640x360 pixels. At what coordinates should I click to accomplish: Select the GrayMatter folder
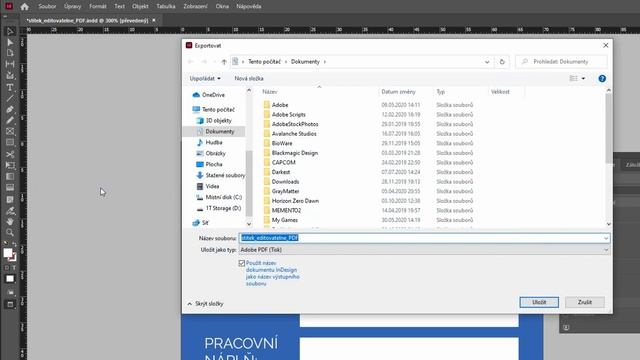tap(285, 191)
